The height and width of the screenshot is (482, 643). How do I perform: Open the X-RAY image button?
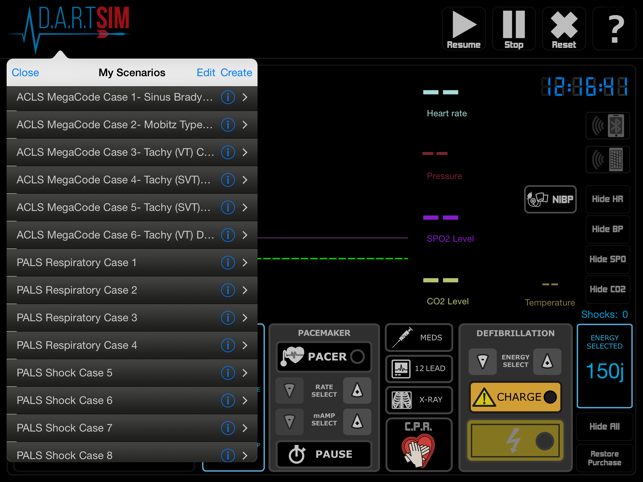tap(419, 400)
